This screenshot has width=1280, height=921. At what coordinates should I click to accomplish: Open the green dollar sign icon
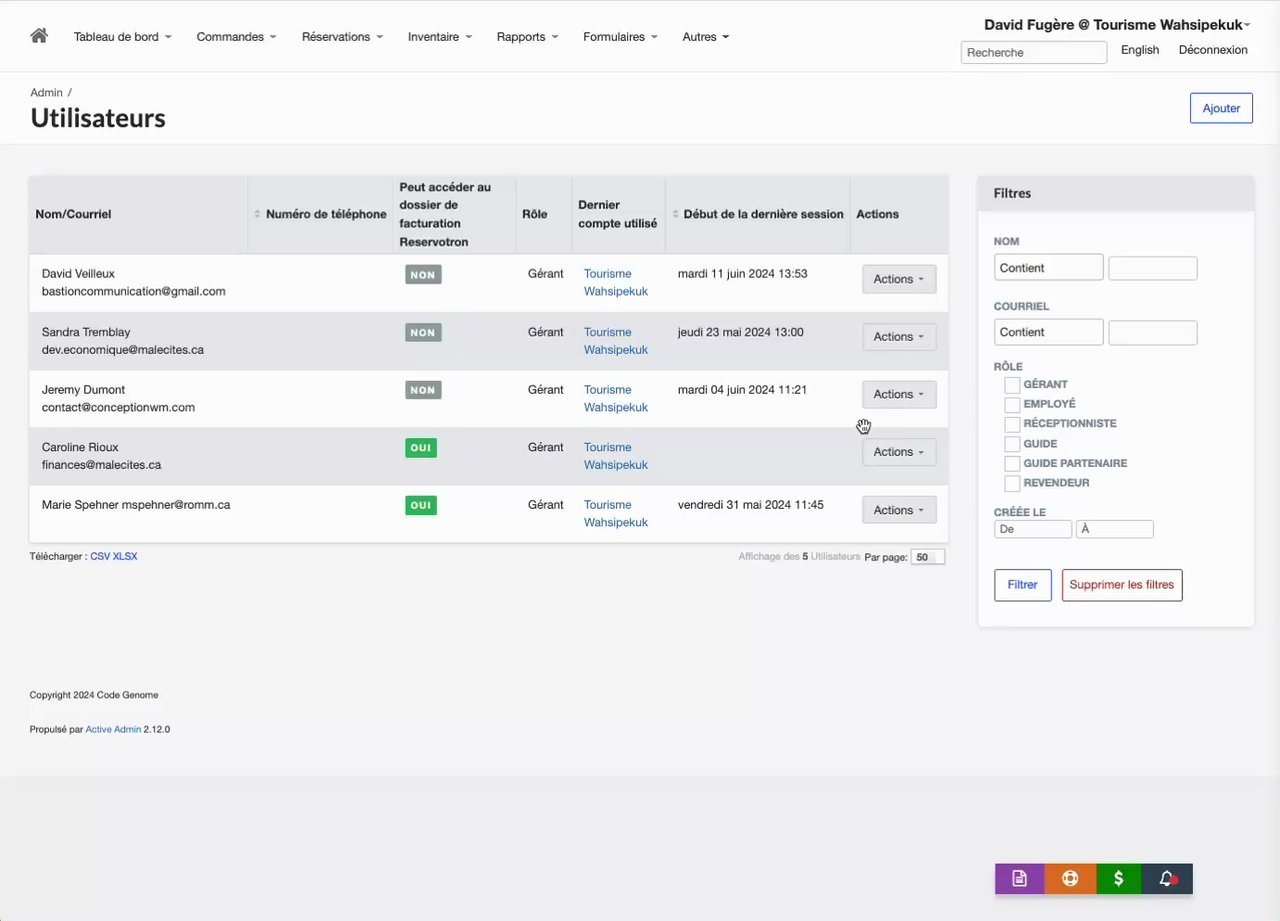1118,879
